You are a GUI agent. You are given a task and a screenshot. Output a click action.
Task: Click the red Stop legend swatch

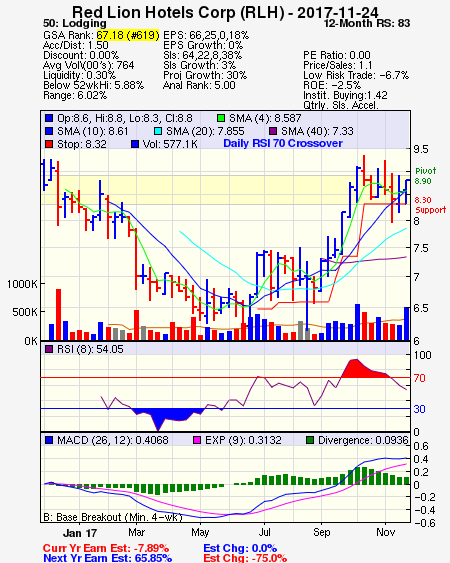tap(49, 144)
